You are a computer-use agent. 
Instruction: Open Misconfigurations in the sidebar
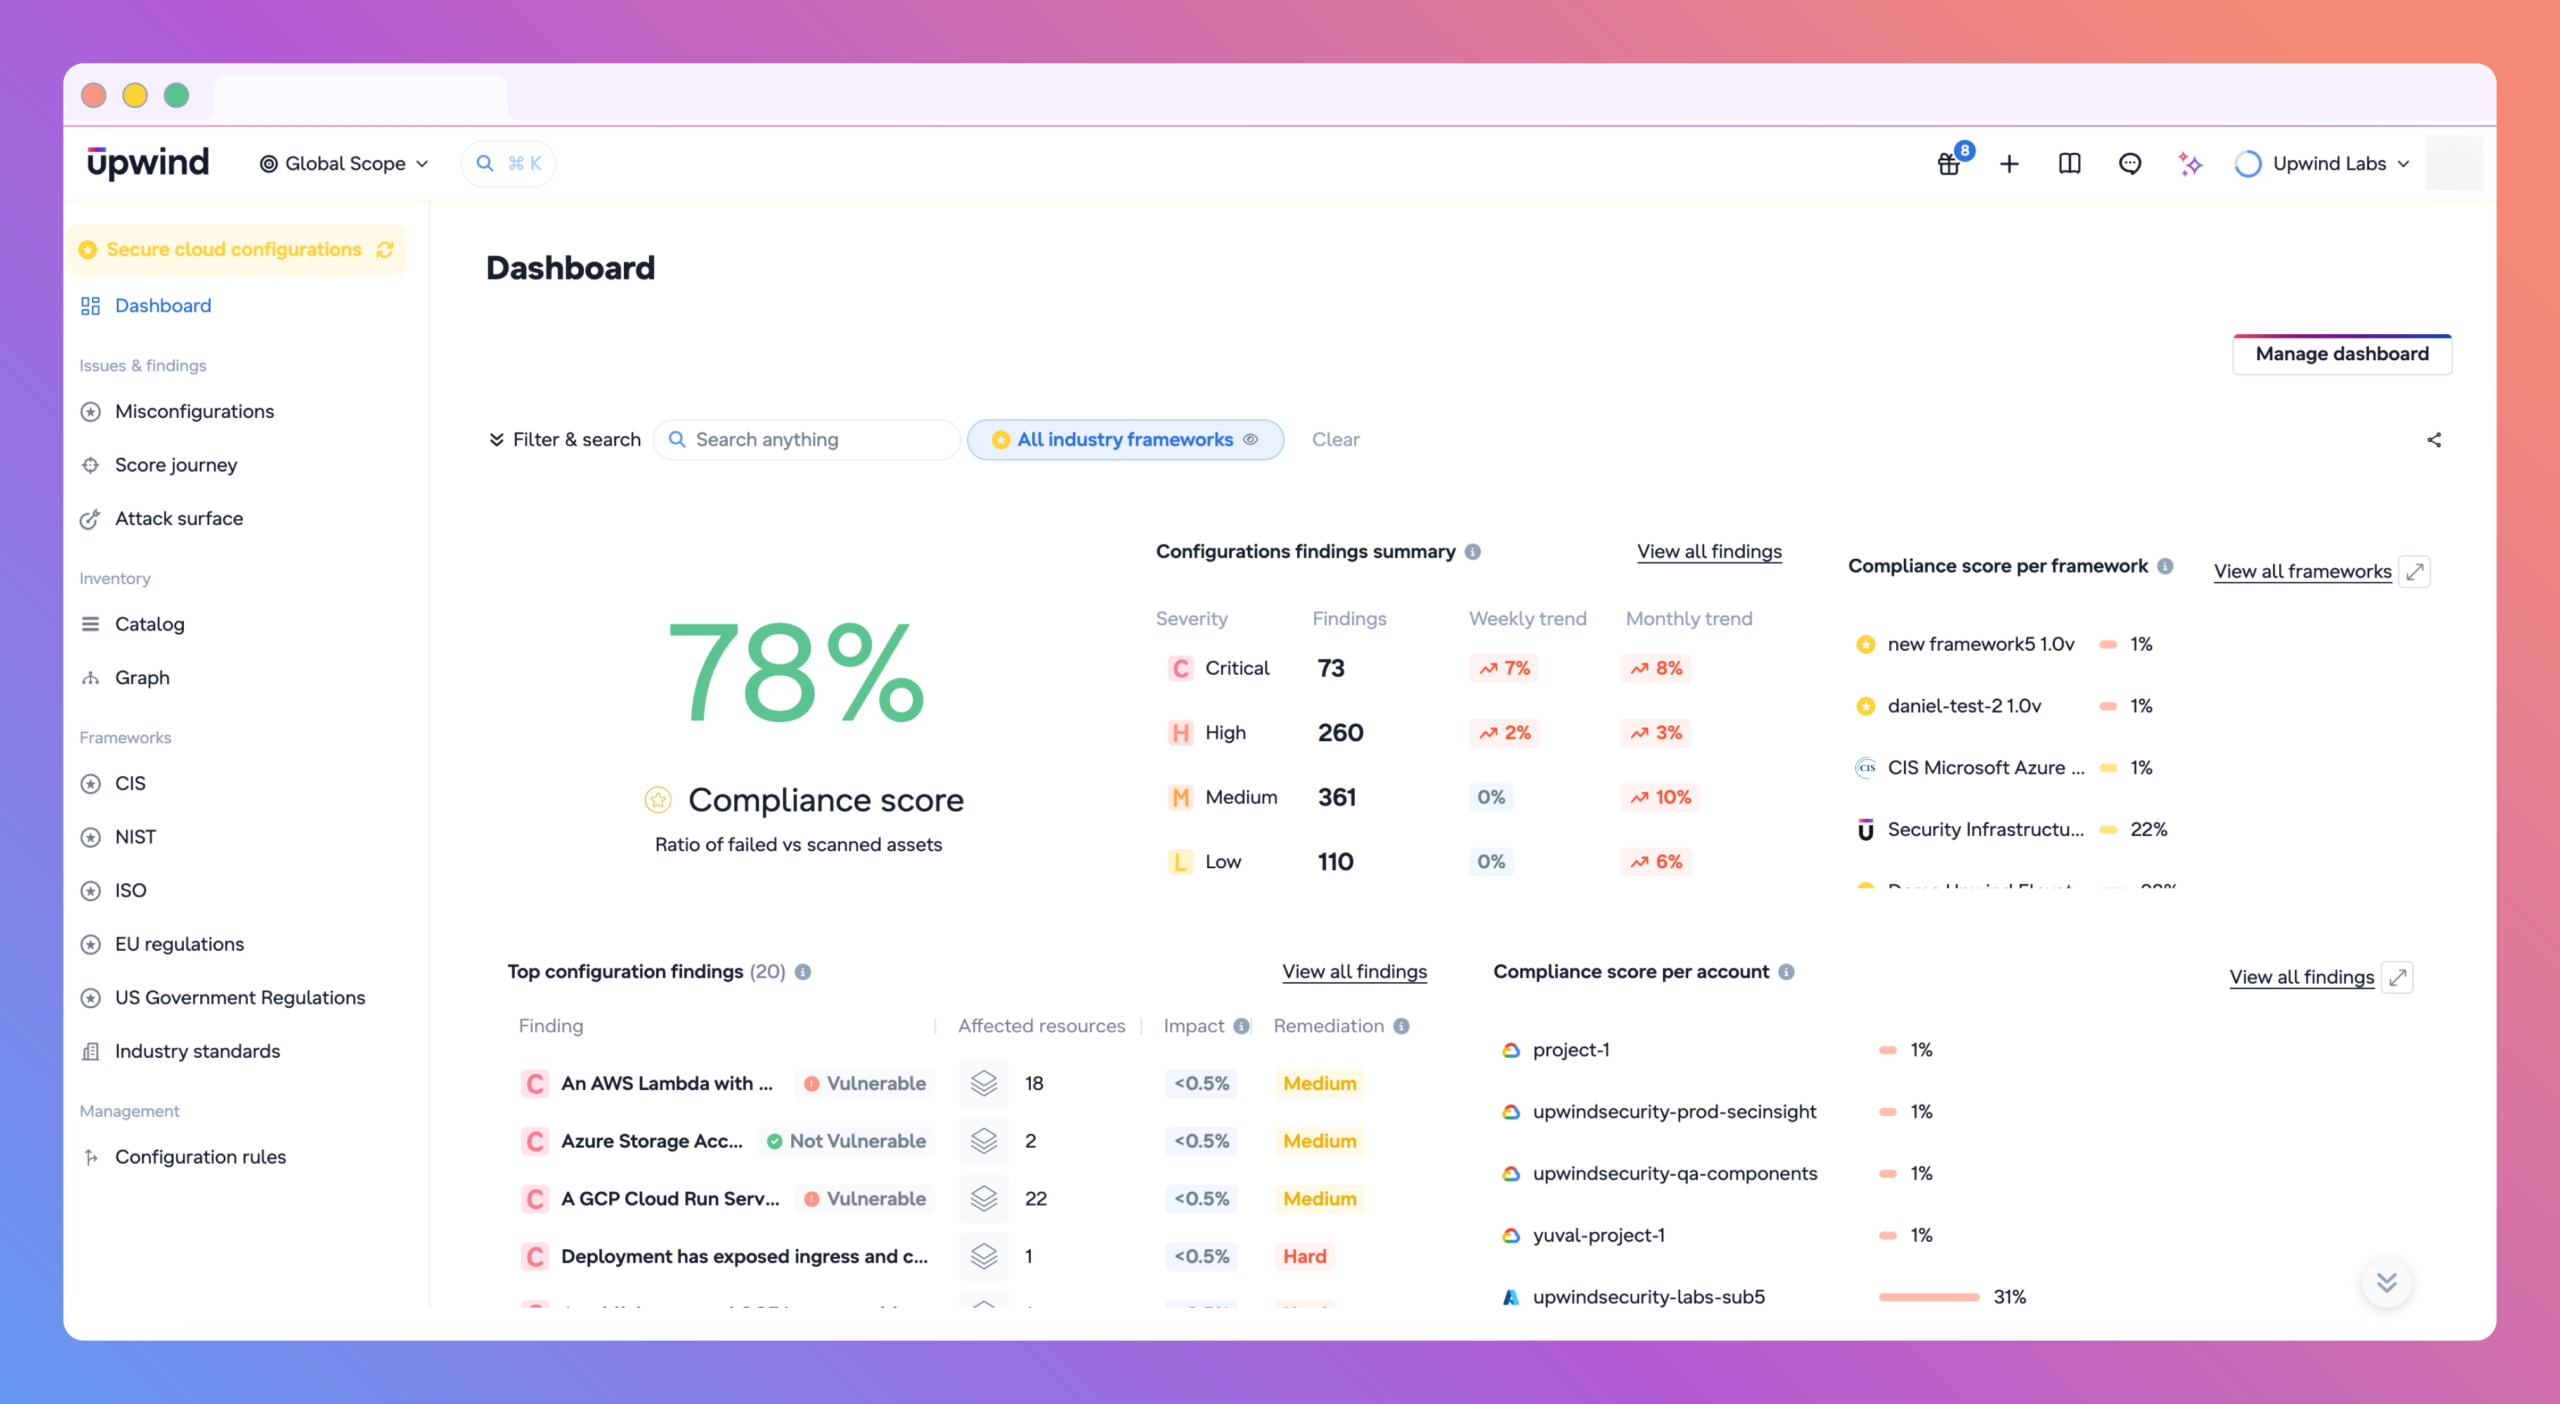pyautogui.click(x=194, y=411)
